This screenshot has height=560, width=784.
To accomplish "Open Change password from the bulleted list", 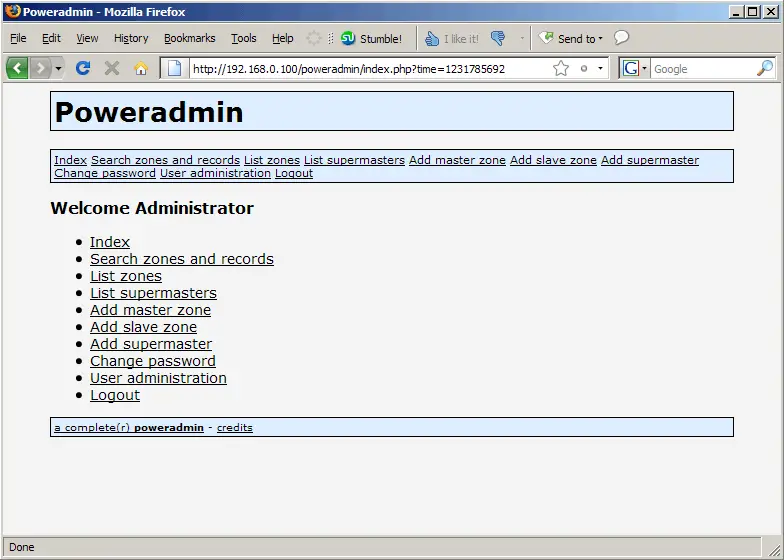I will point(153,361).
